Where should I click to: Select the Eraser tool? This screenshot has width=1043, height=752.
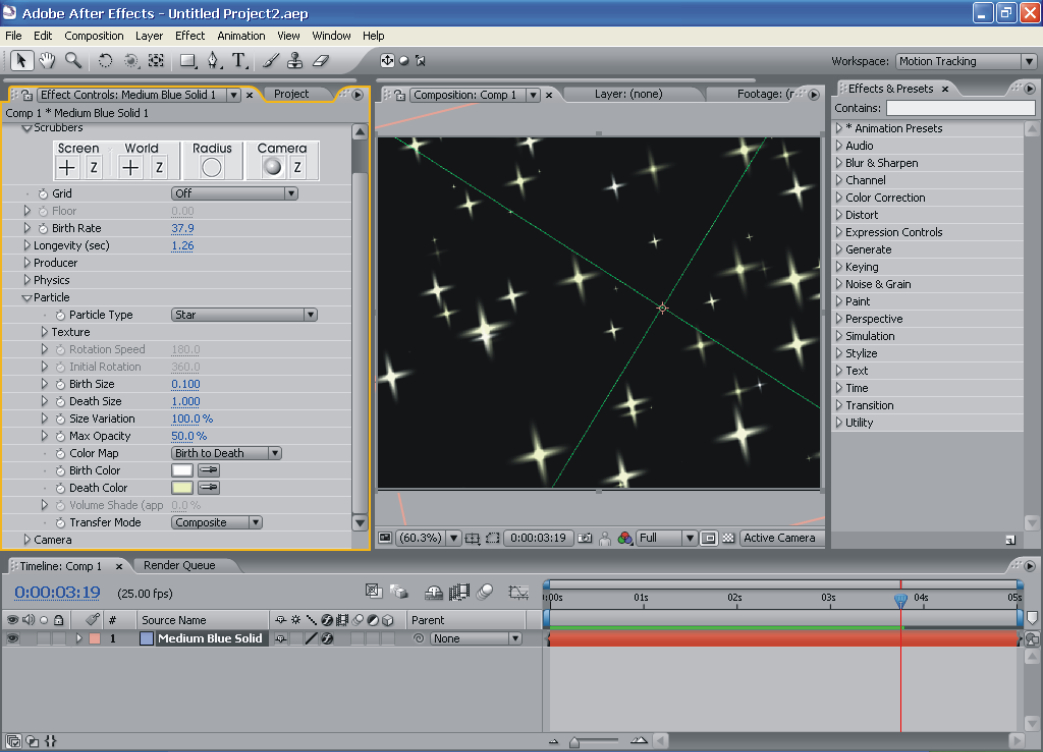point(320,61)
